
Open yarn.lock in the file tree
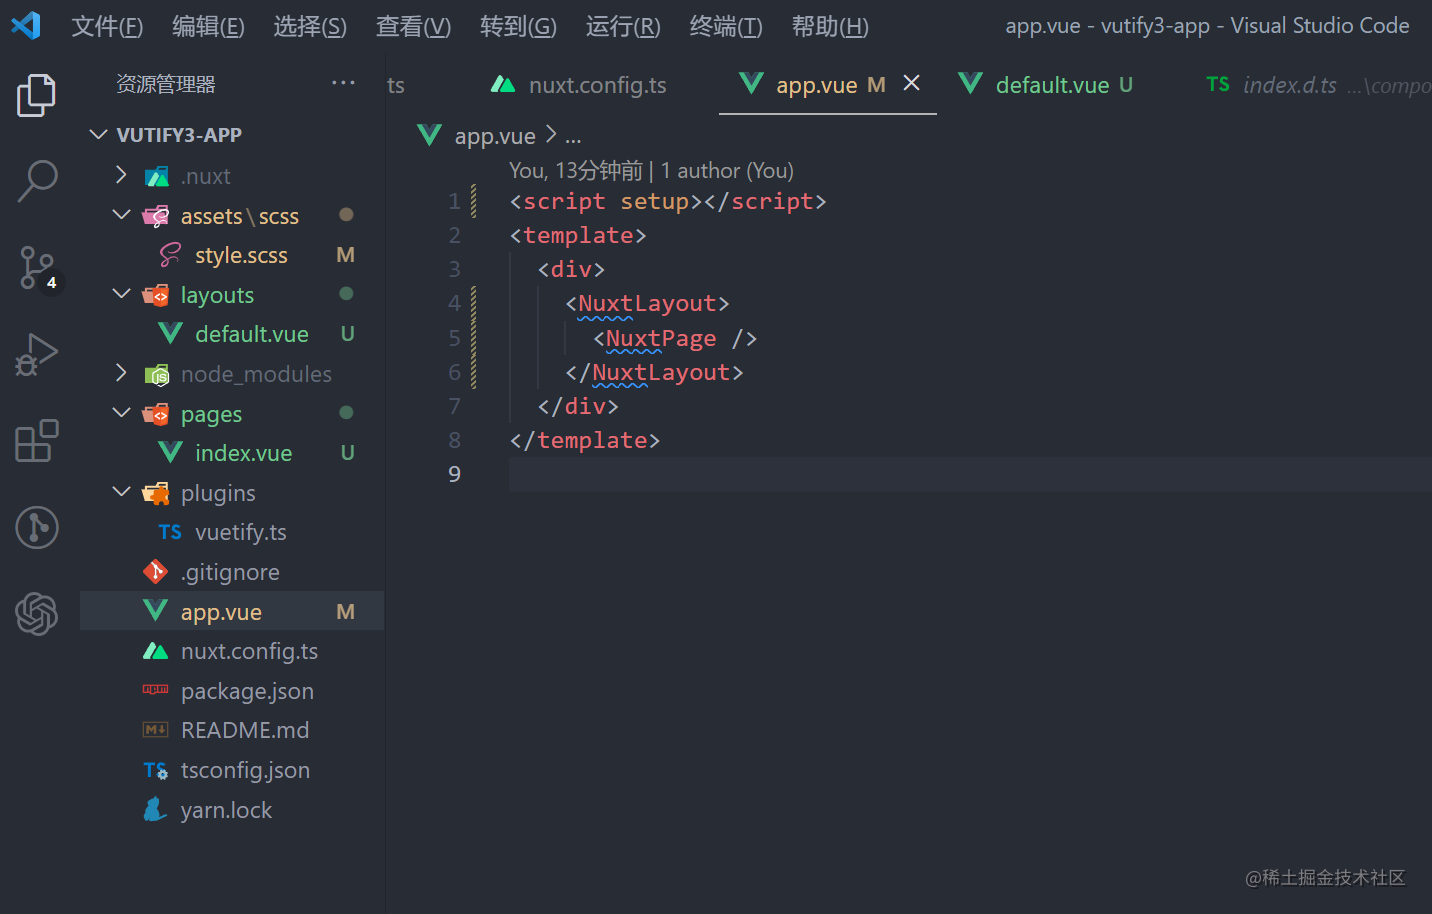(232, 810)
